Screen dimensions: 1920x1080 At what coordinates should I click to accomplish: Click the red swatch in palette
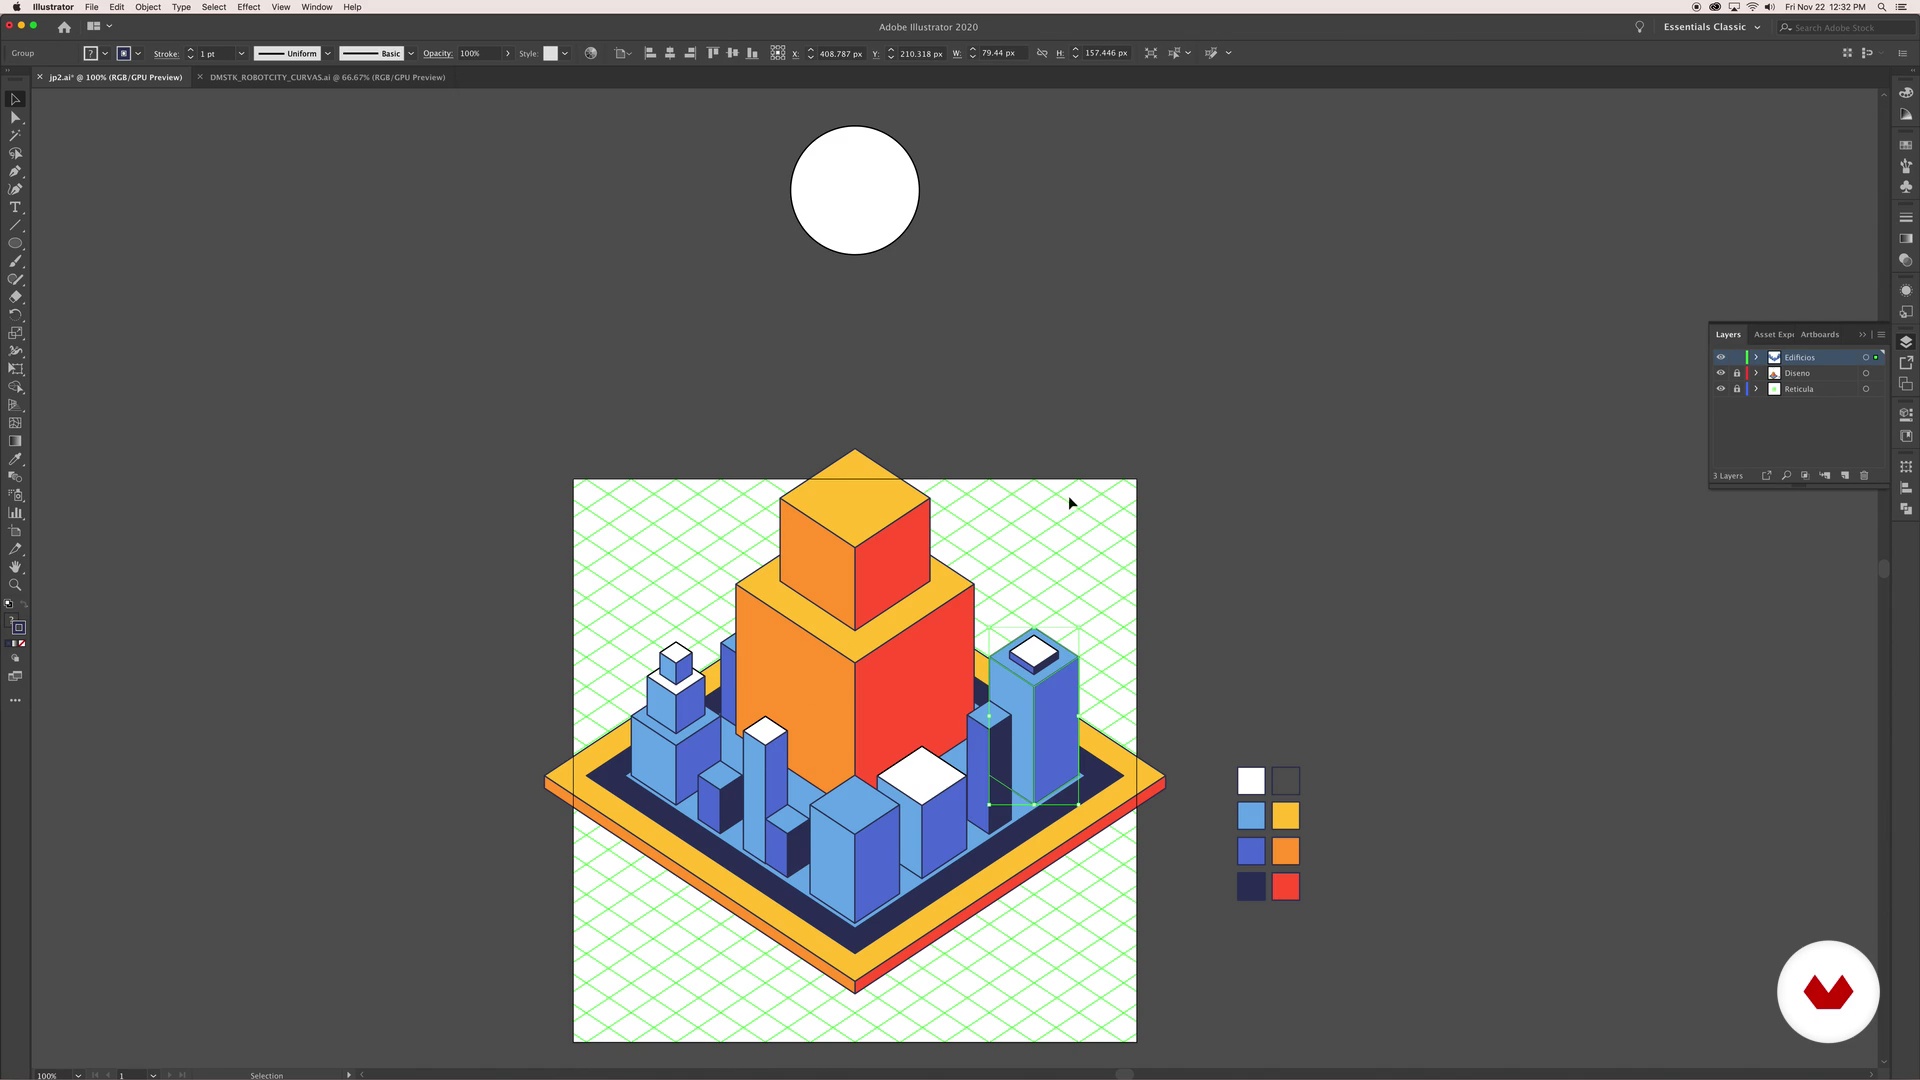1286,886
